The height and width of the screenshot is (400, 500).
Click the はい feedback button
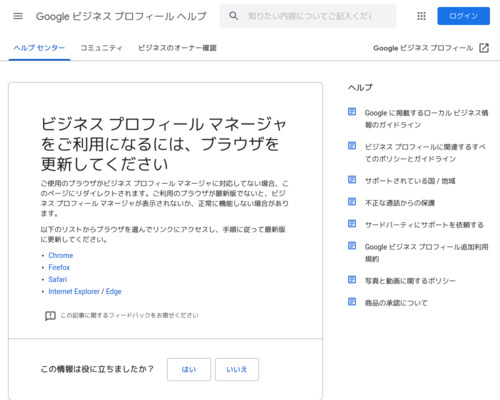coord(189,369)
